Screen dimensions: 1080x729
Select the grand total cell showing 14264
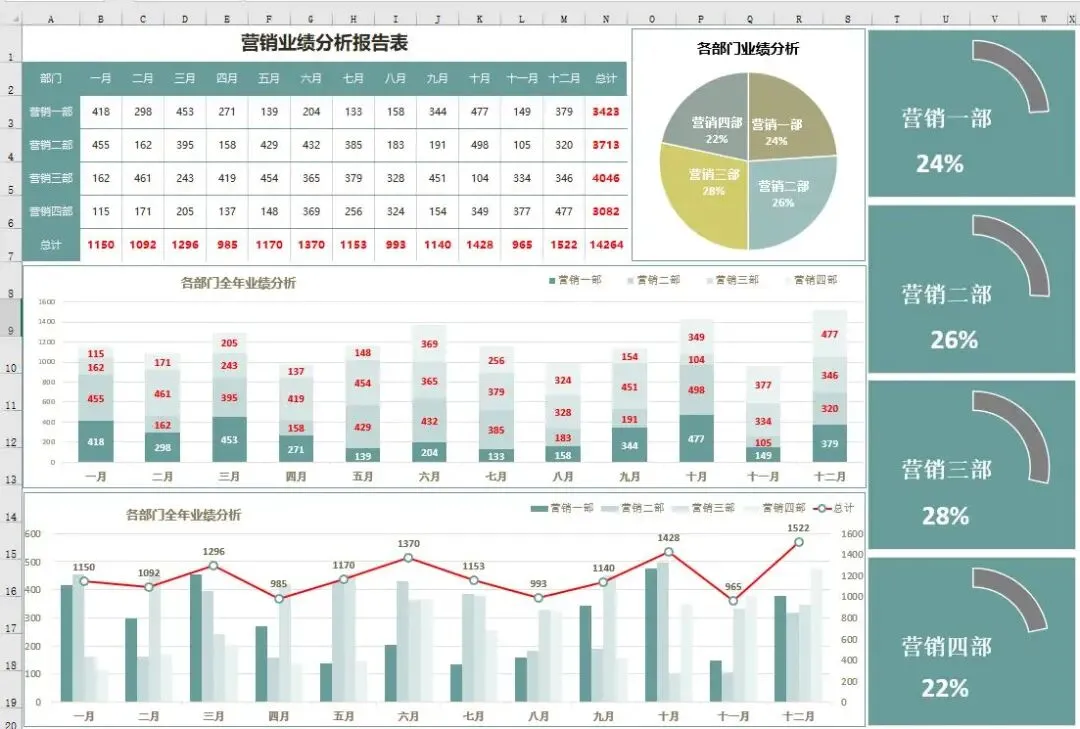(605, 245)
